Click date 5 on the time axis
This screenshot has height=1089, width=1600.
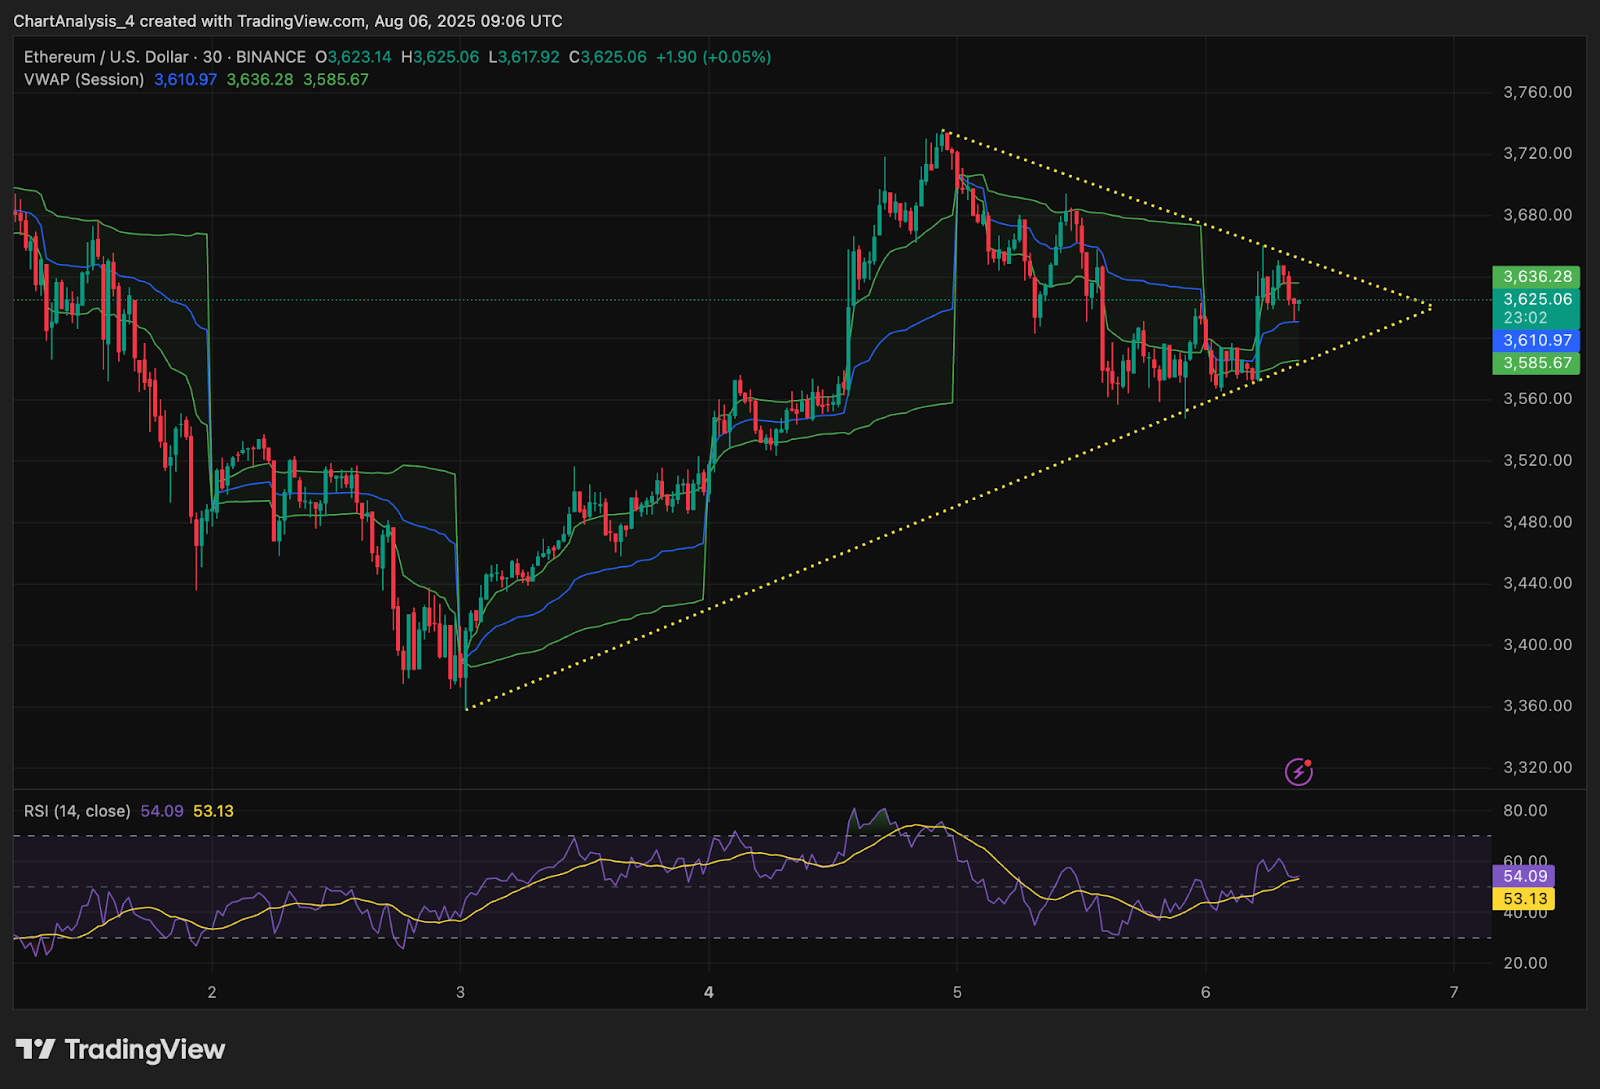pyautogui.click(x=957, y=992)
